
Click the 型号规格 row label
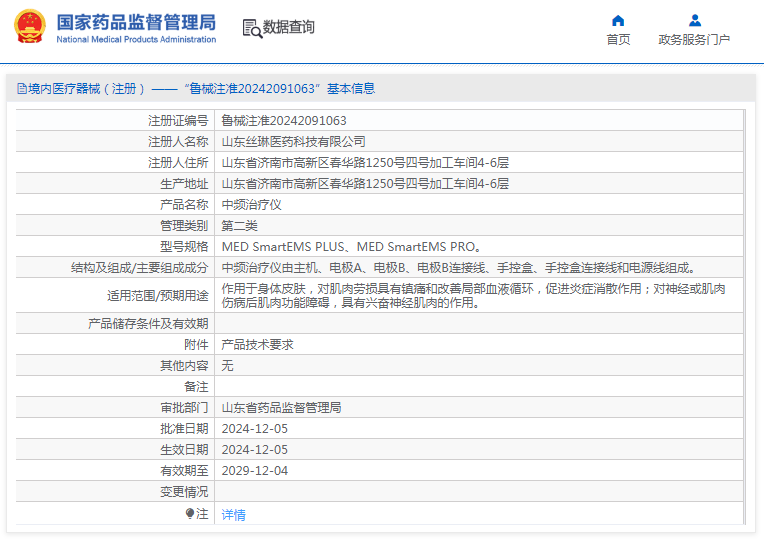(184, 247)
